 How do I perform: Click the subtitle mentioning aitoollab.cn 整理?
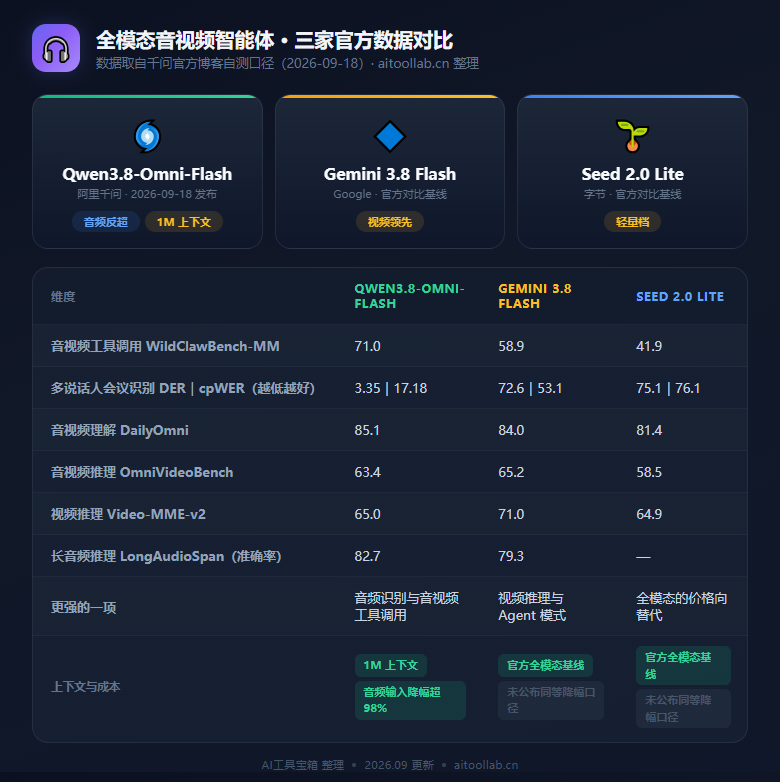(287, 63)
